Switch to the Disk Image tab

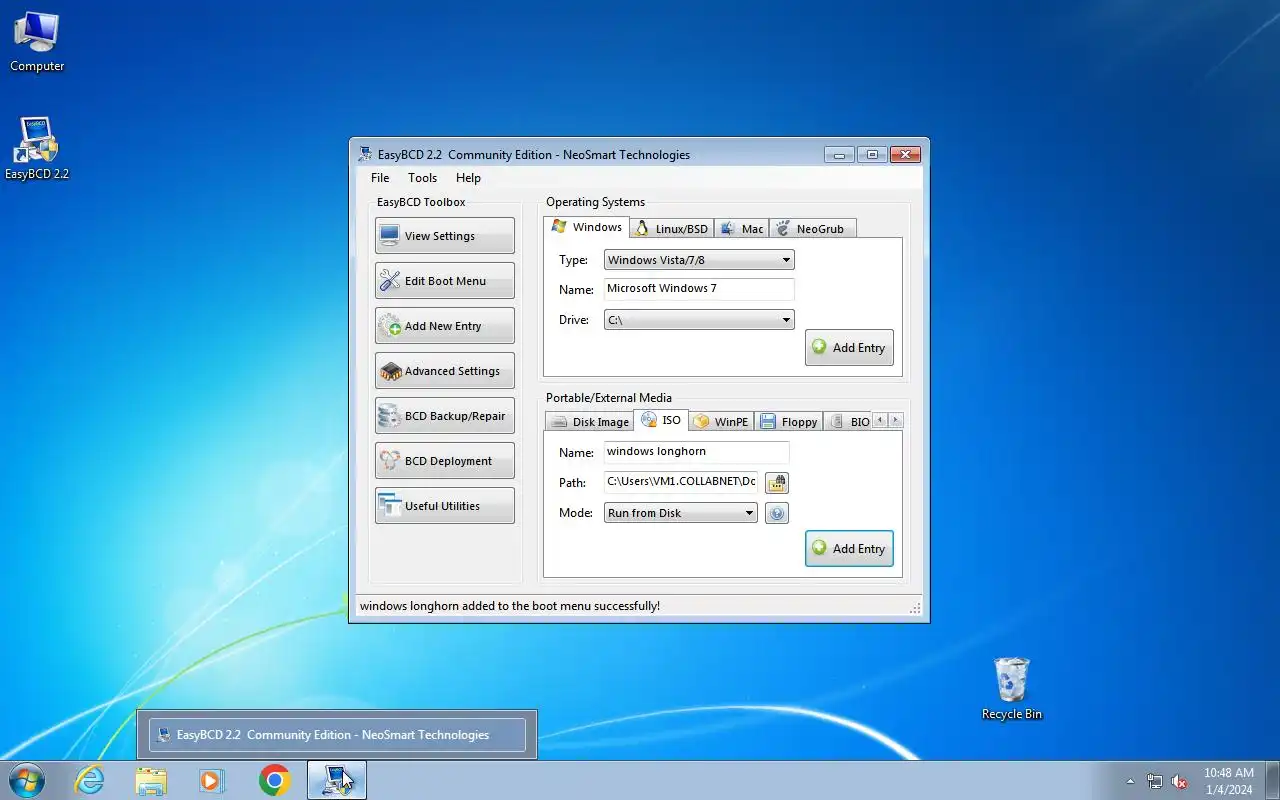(590, 422)
